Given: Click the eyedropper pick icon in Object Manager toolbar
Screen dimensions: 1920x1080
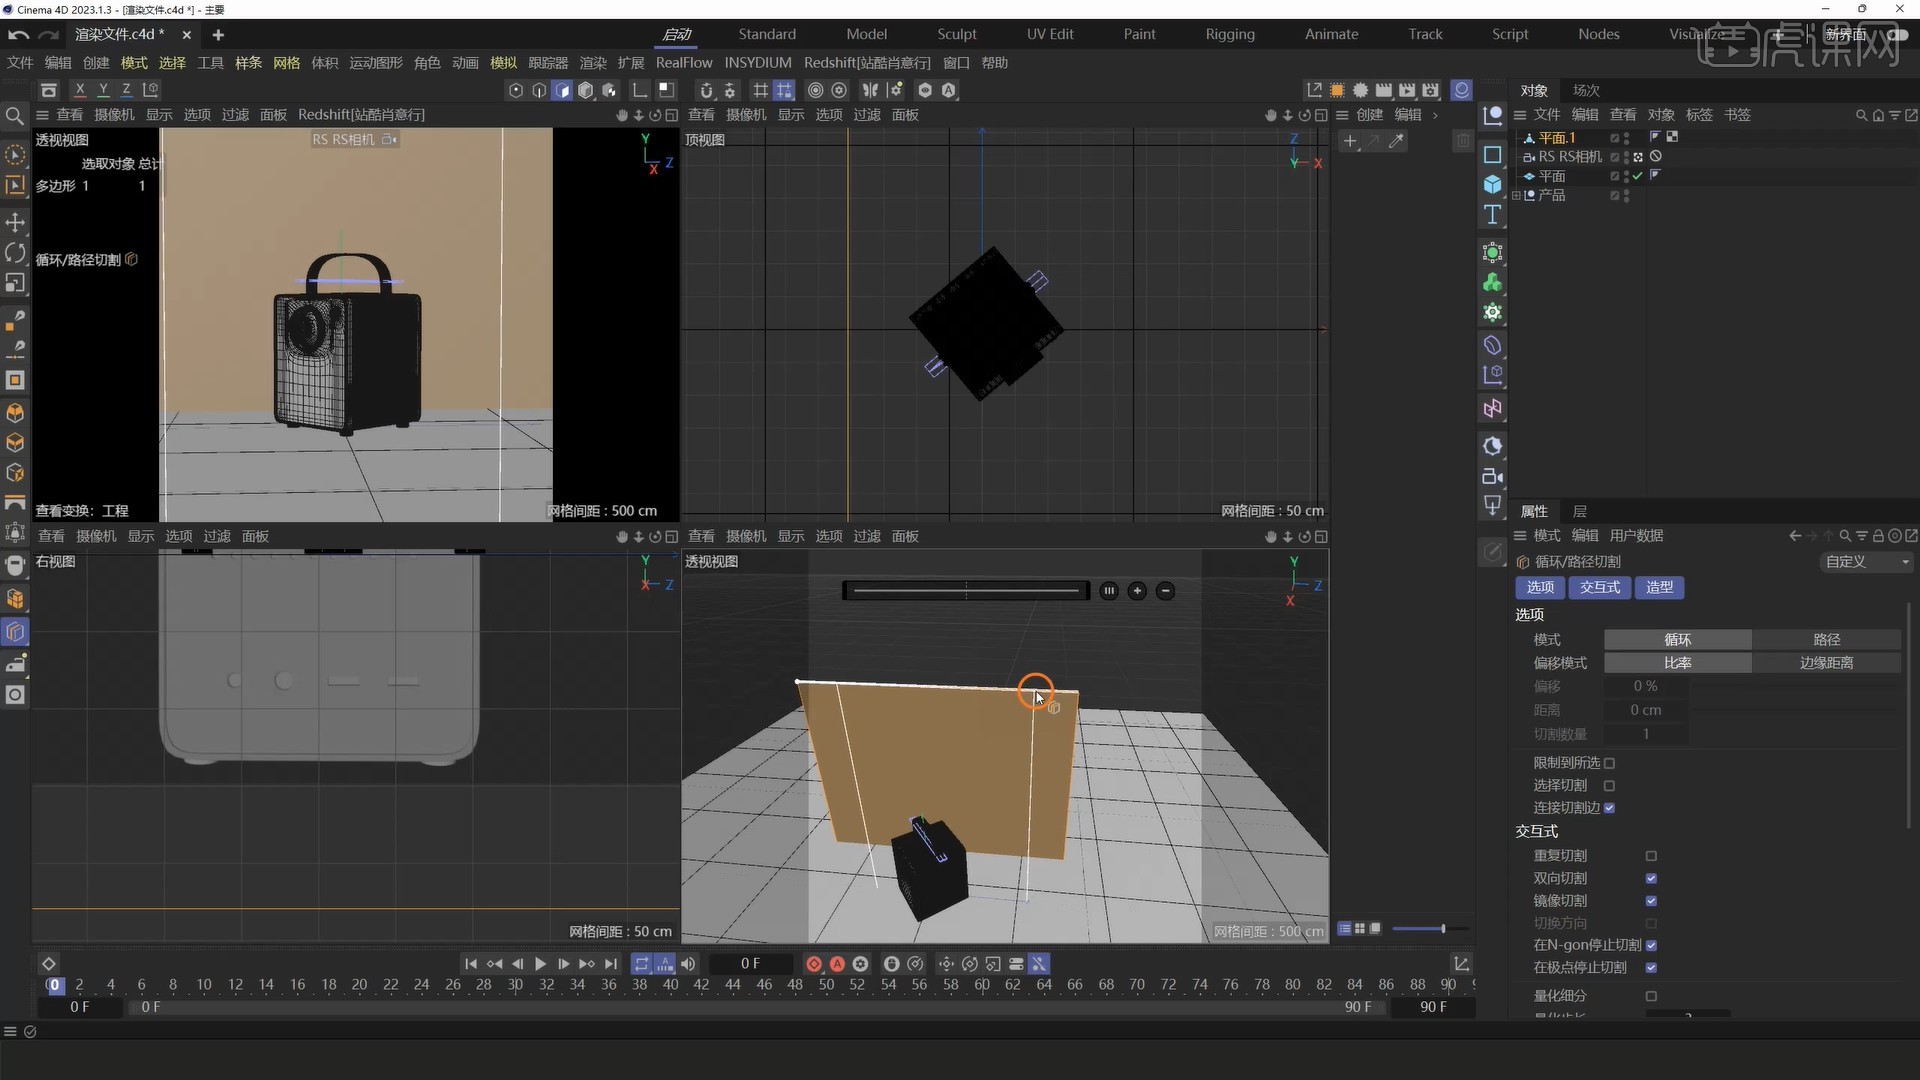Looking at the screenshot, I should pos(1398,141).
